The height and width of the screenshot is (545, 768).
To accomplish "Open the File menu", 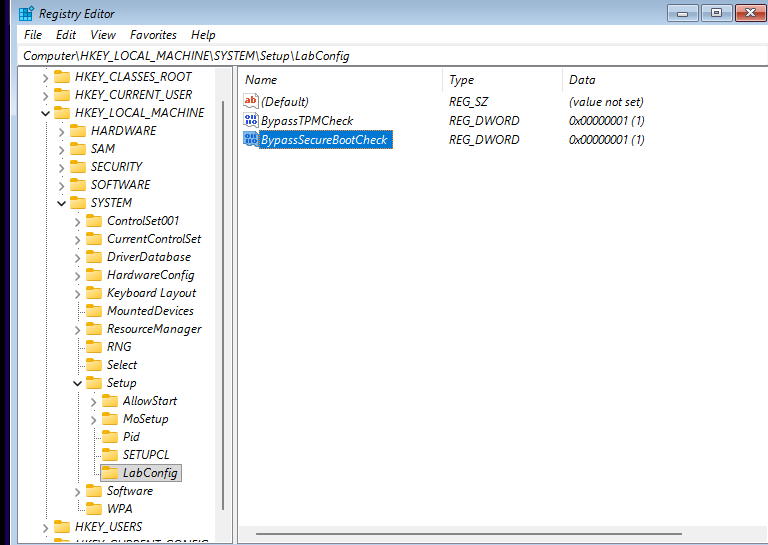I will [33, 35].
